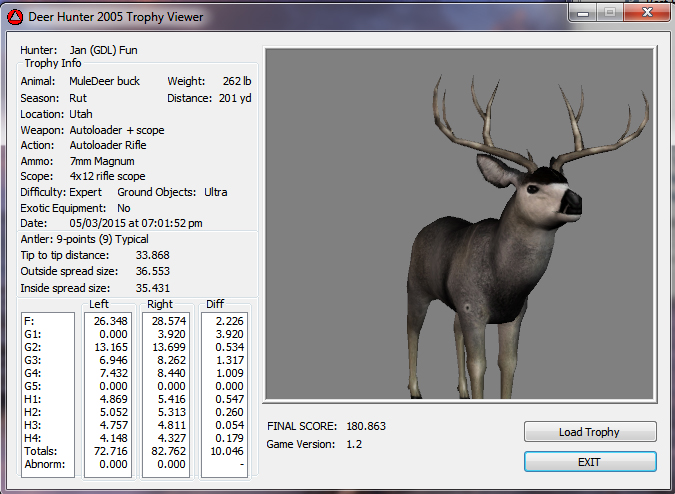Click the Tip to tip distance value
This screenshot has width=675, height=494.
point(153,255)
